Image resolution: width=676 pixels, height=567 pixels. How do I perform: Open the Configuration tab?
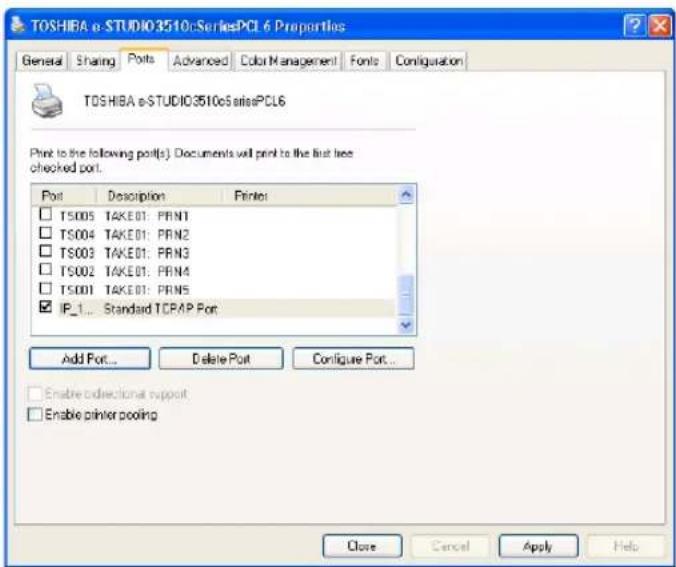point(429,61)
